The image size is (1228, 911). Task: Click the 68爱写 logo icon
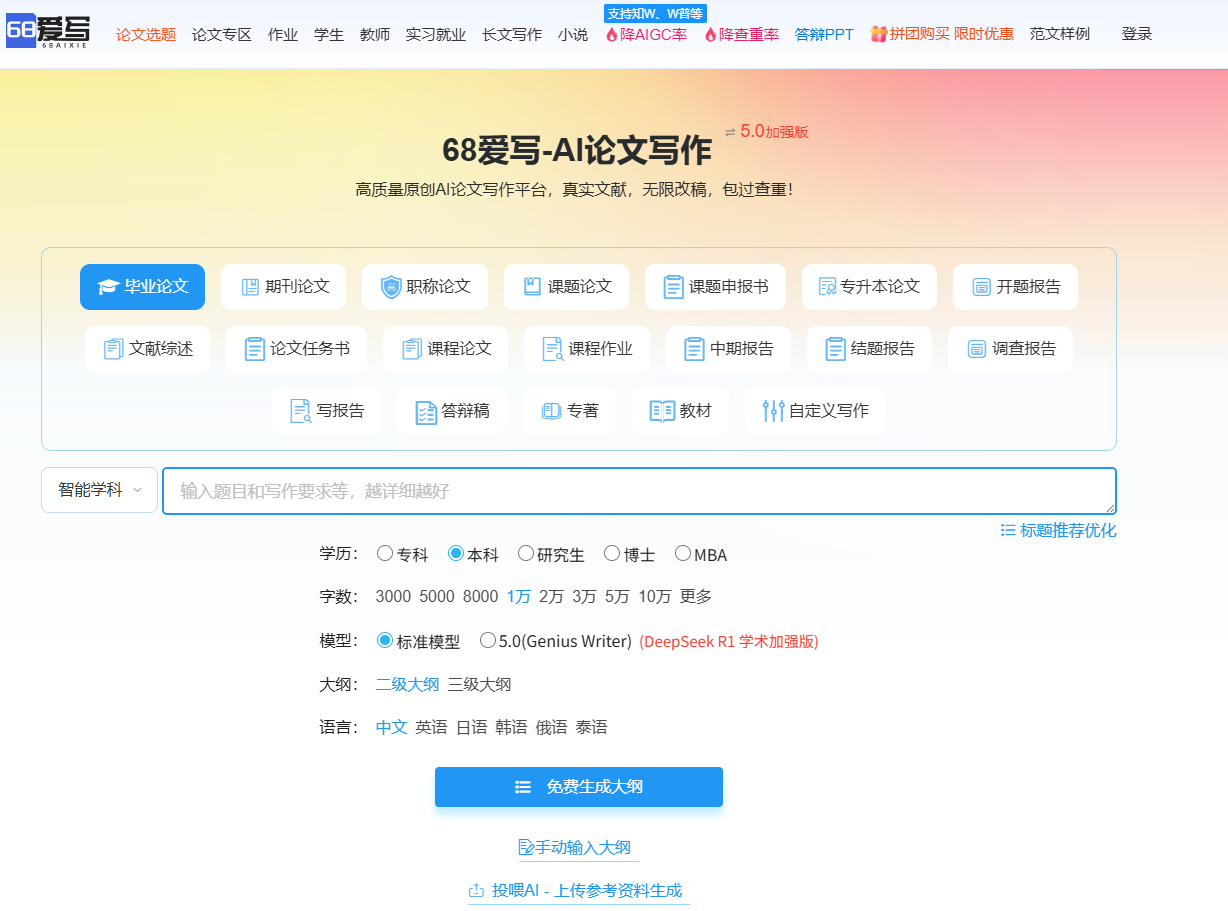47,32
